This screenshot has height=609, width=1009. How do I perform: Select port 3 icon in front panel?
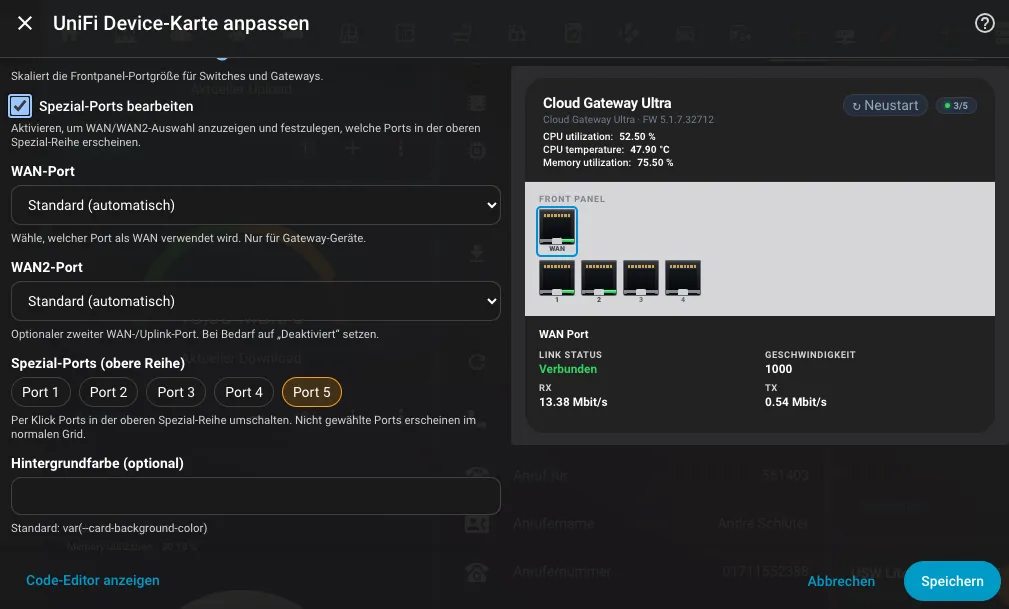[641, 280]
